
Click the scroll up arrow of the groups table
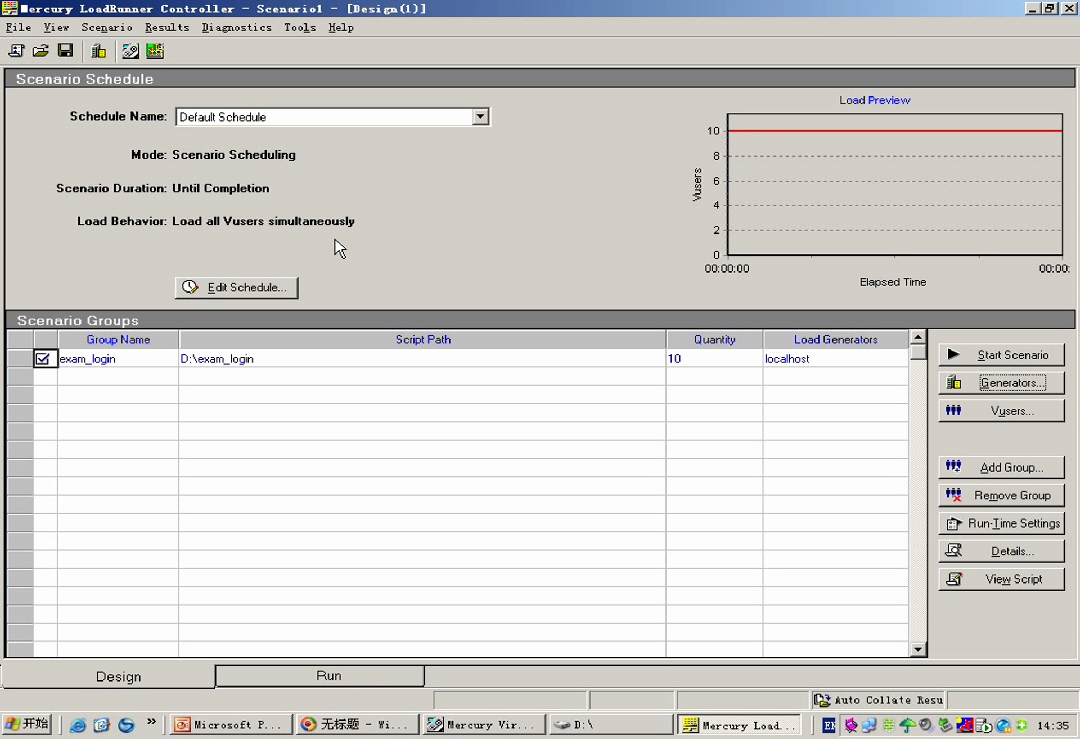pos(917,337)
